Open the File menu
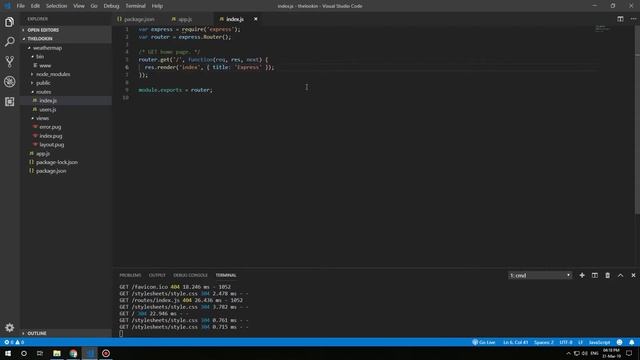 (x=20, y=6)
